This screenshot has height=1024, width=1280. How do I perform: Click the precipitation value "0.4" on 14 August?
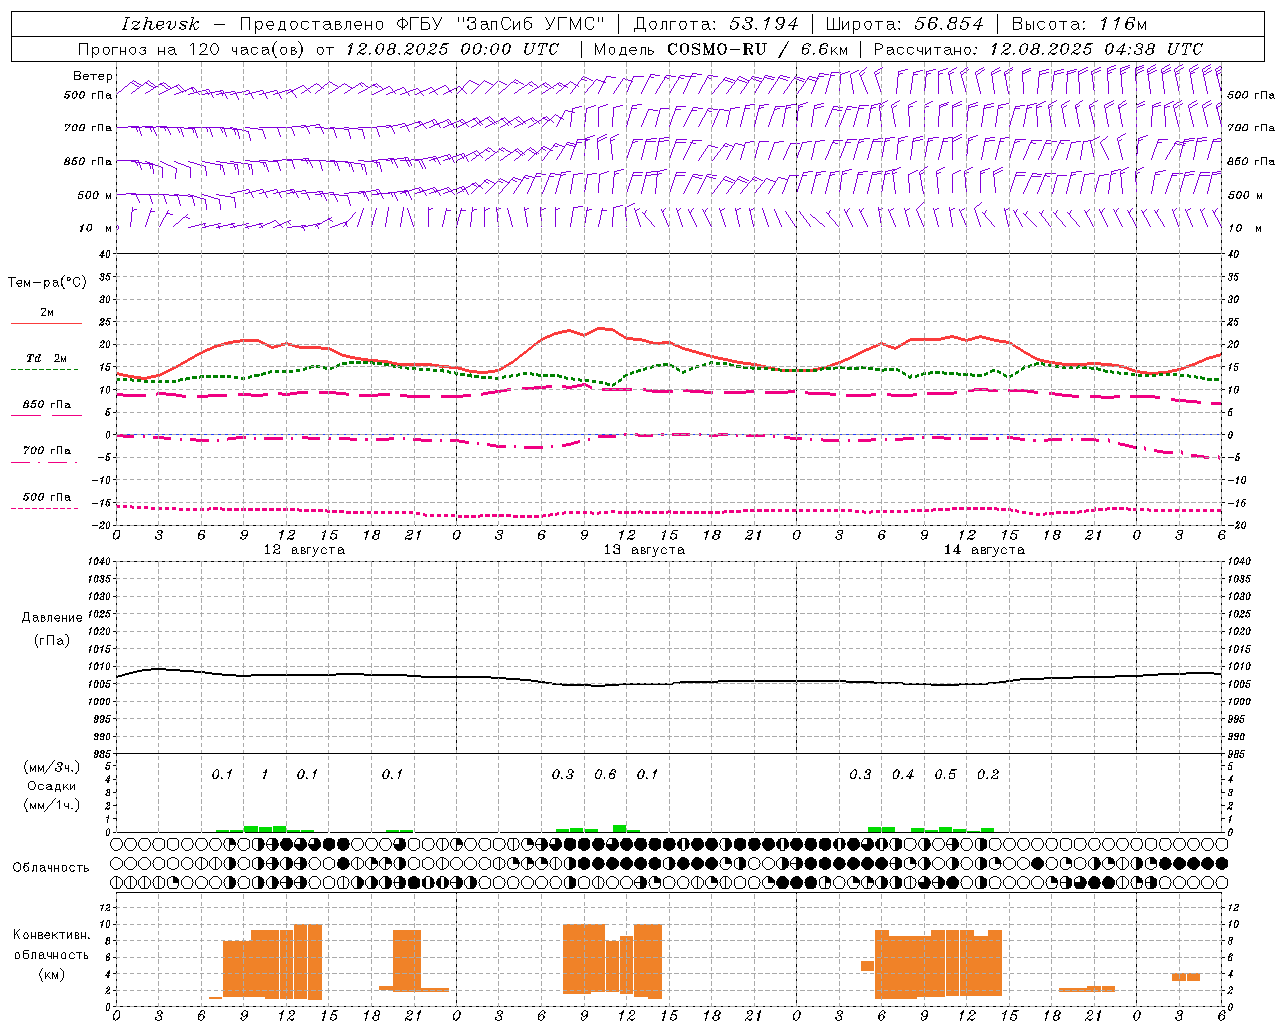[x=903, y=775]
